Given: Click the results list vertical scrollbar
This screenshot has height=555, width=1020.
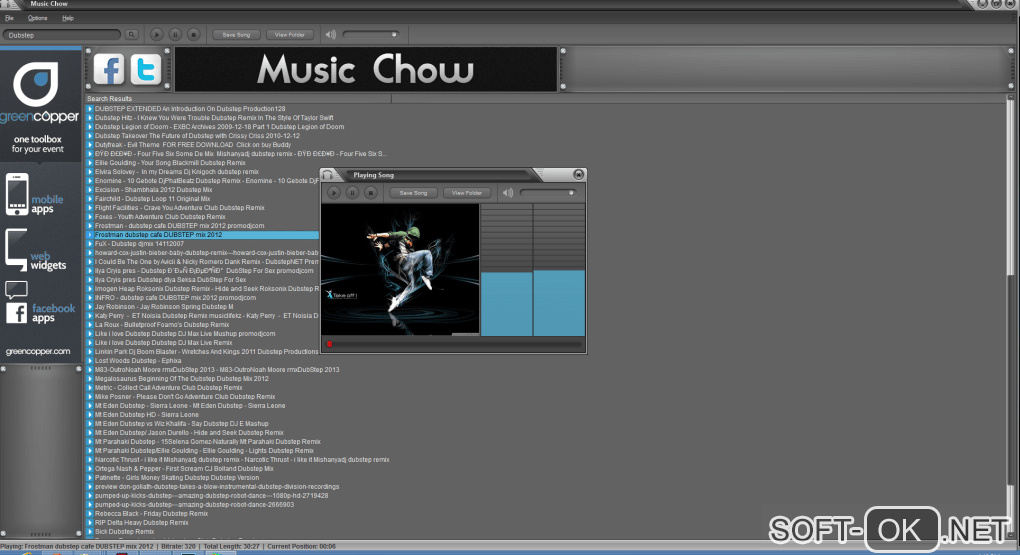Looking at the screenshot, I should point(1010,316).
